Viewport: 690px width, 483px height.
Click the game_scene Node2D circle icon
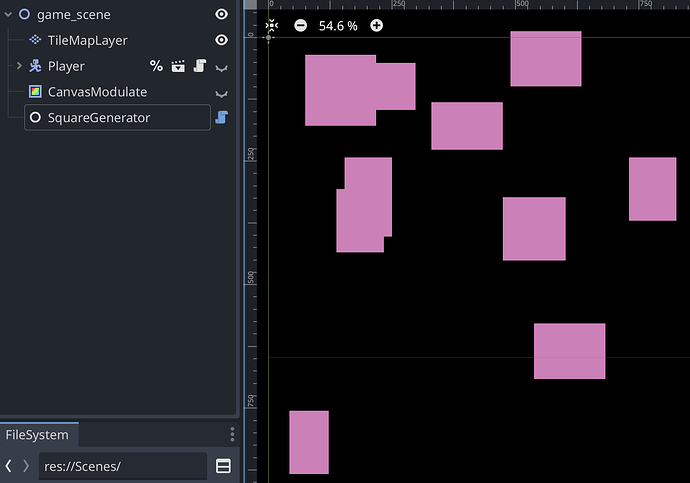pyautogui.click(x=24, y=15)
